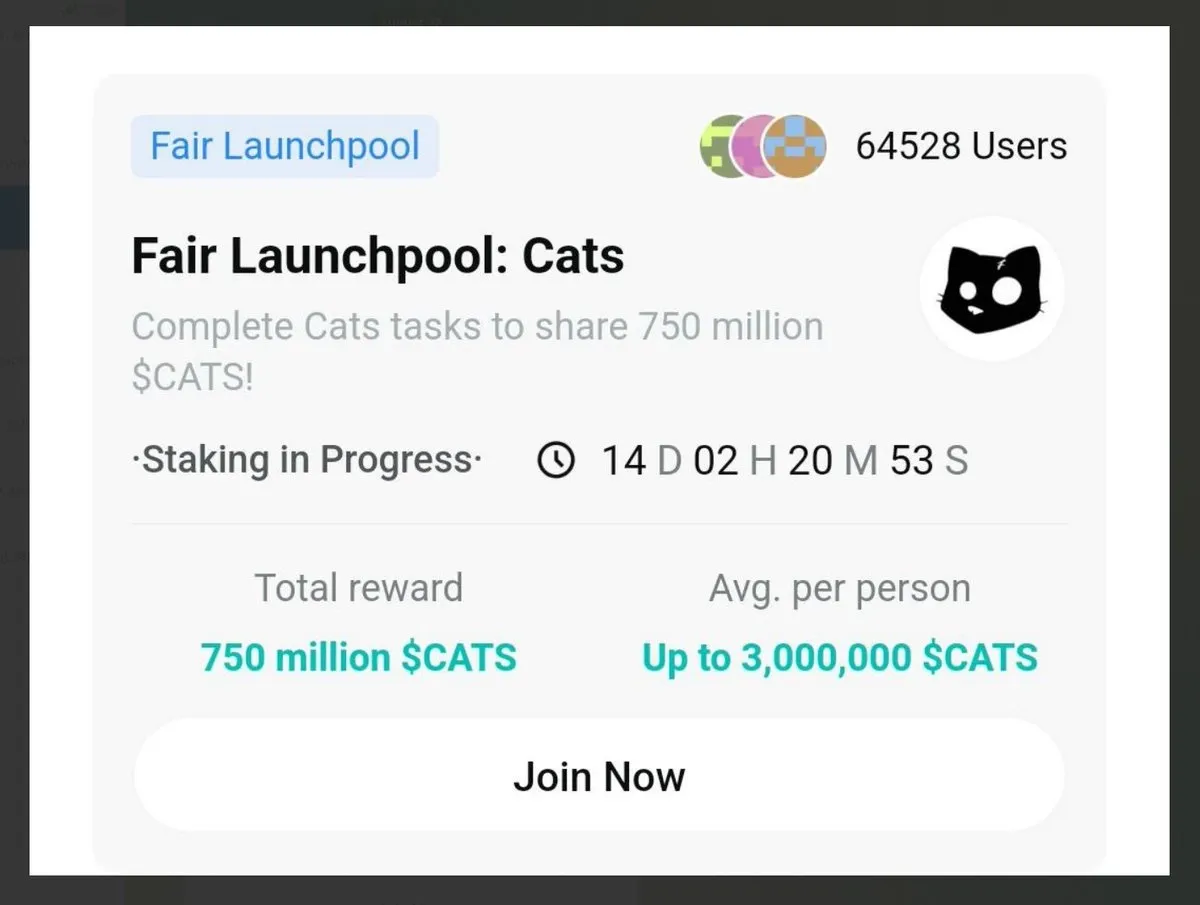Click the task description about sharing $CATS
Viewport: 1200px width, 905px height.
[477, 350]
